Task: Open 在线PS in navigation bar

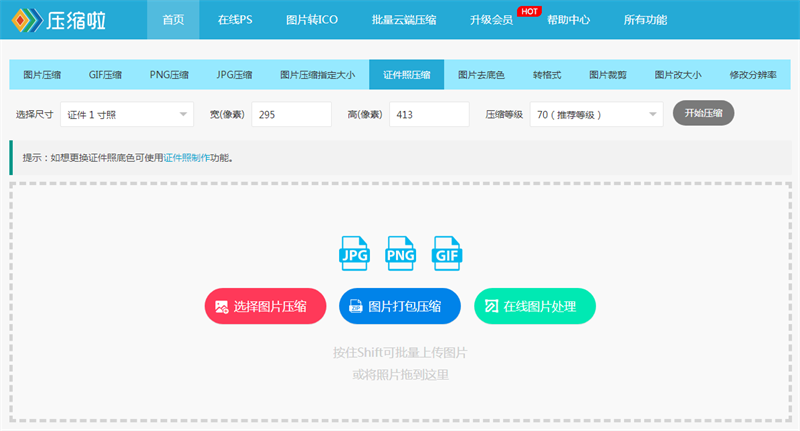Action: click(235, 20)
